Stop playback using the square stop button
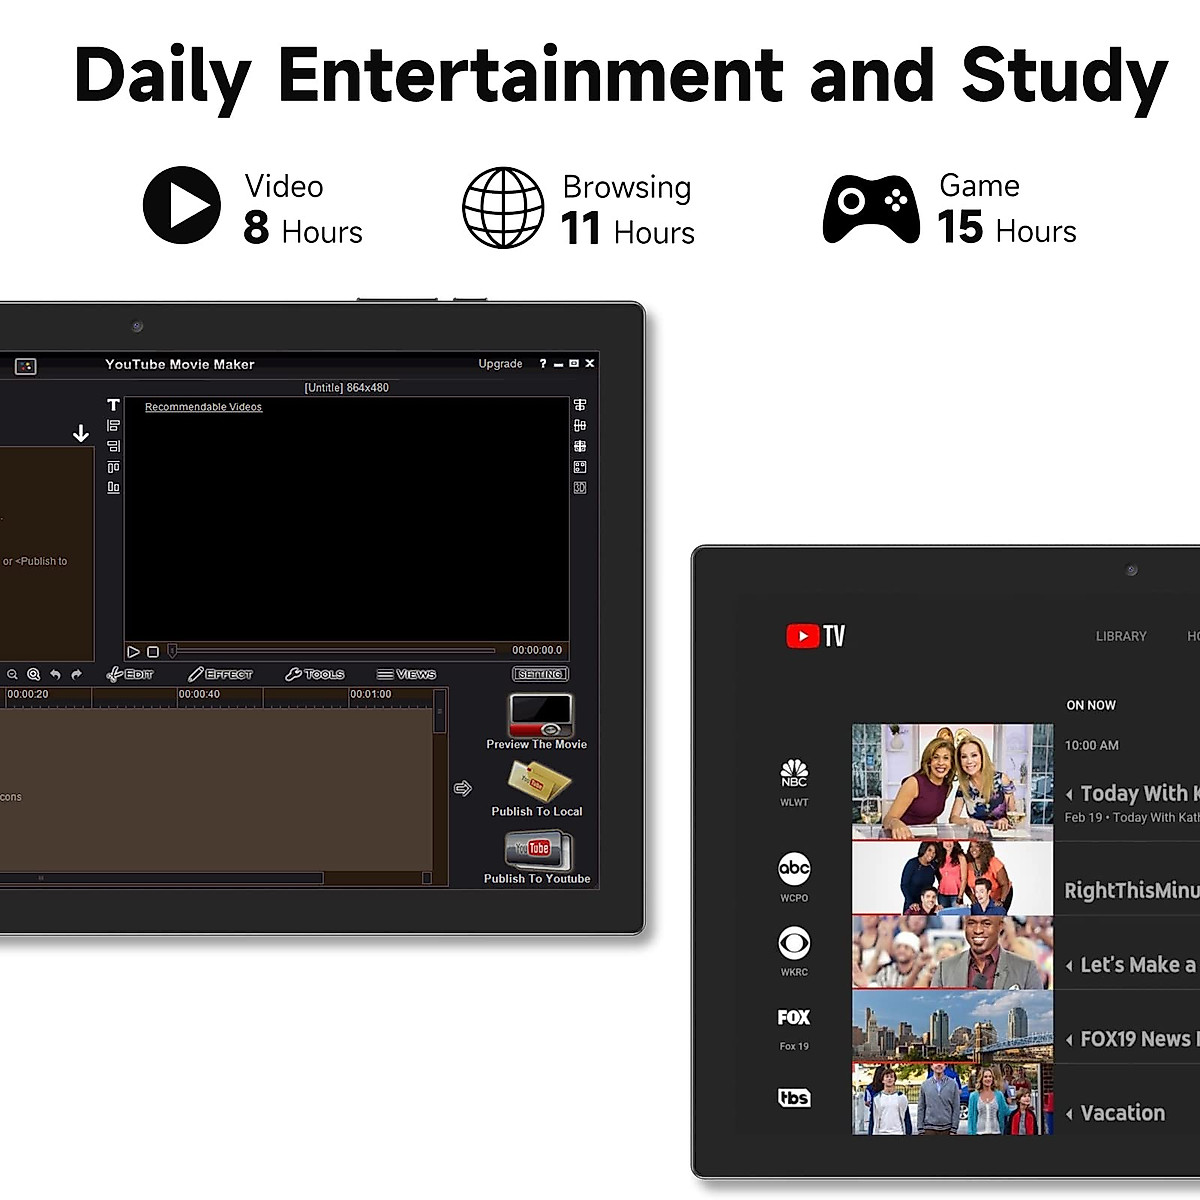This screenshot has height=1200, width=1200. click(153, 652)
